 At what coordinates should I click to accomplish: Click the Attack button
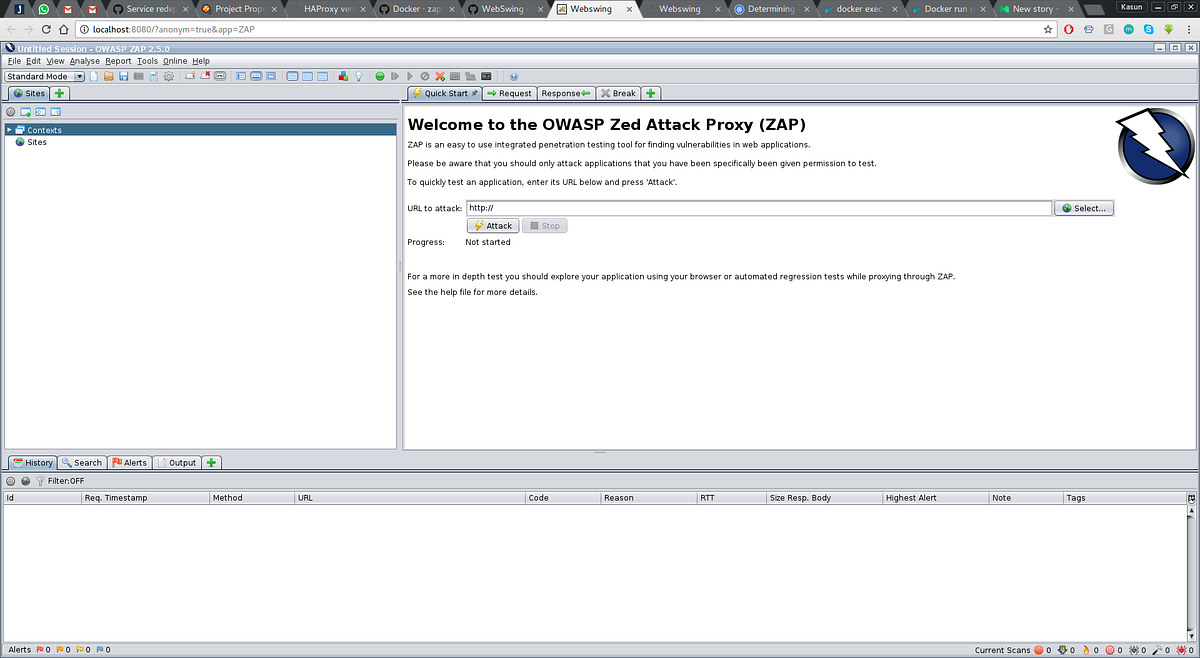[491, 225]
